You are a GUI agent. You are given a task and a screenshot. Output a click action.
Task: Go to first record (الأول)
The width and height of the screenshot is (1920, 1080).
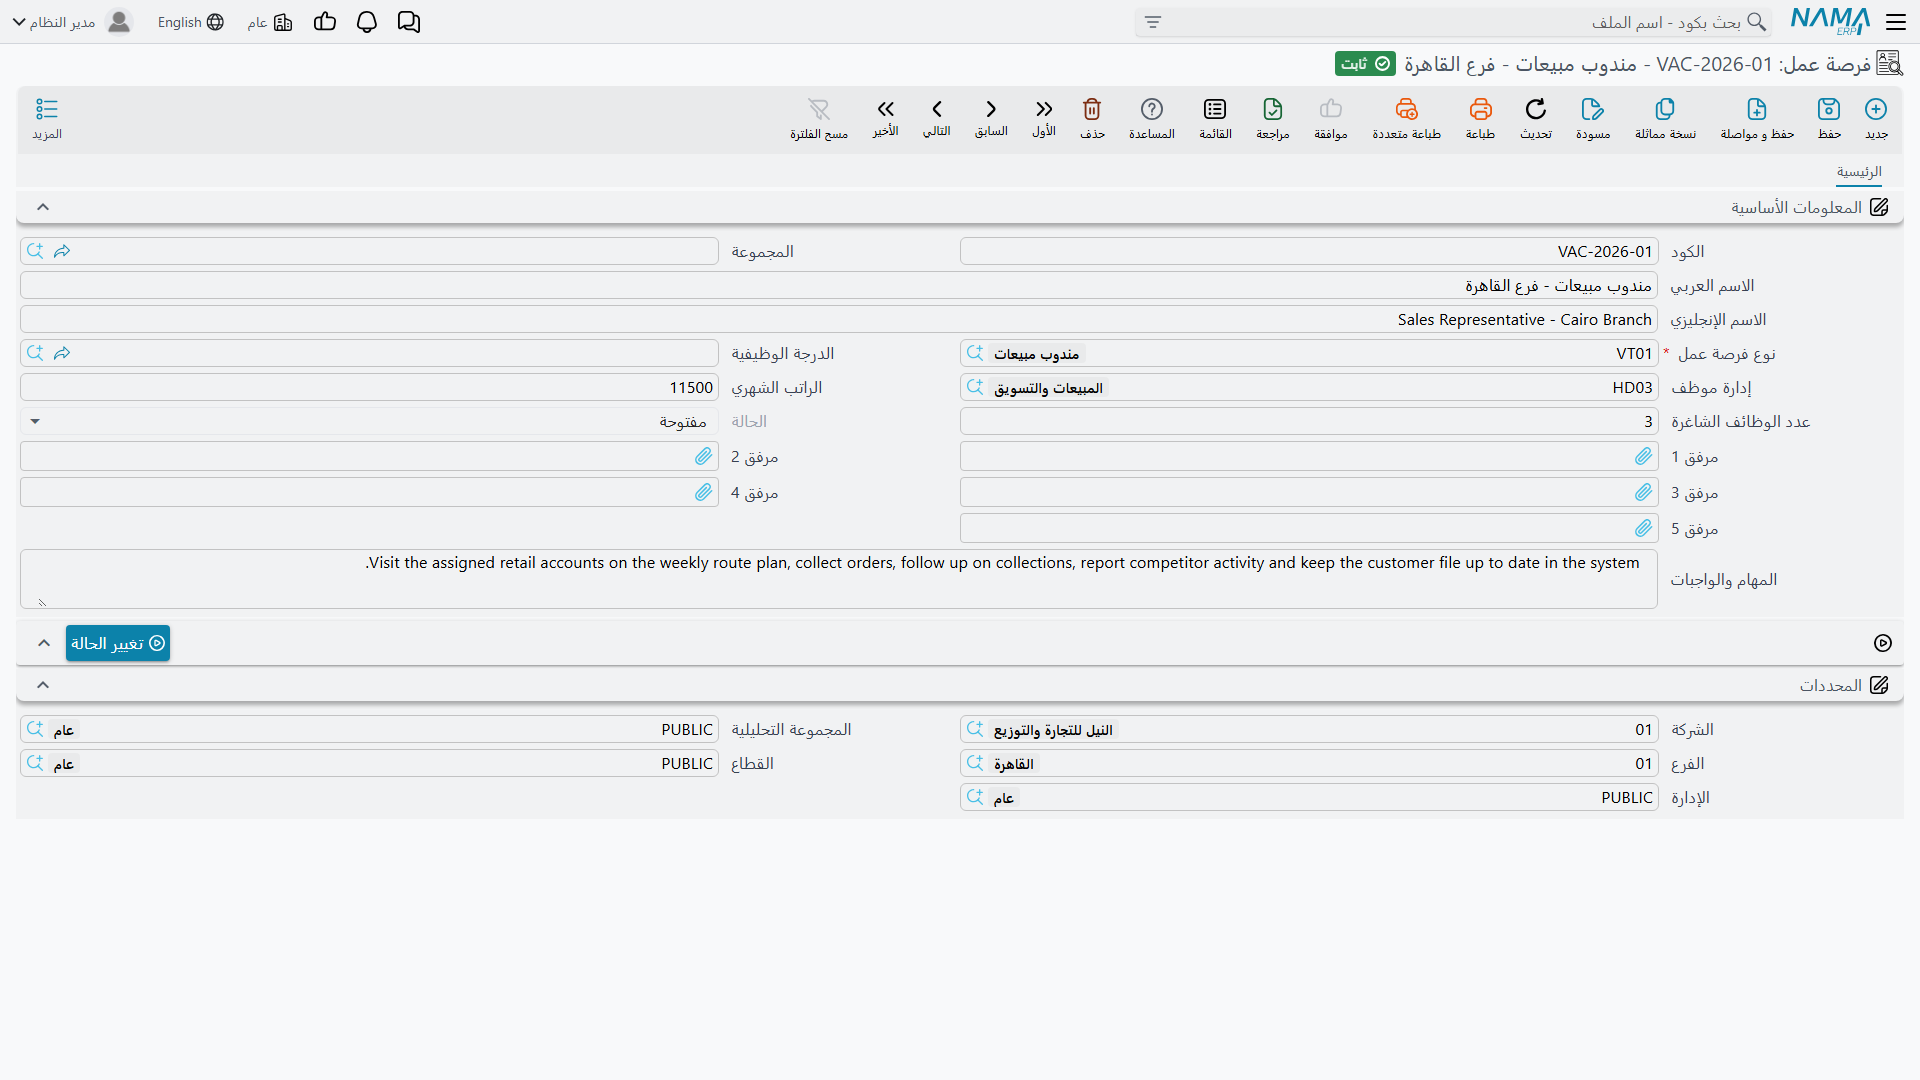[1044, 117]
